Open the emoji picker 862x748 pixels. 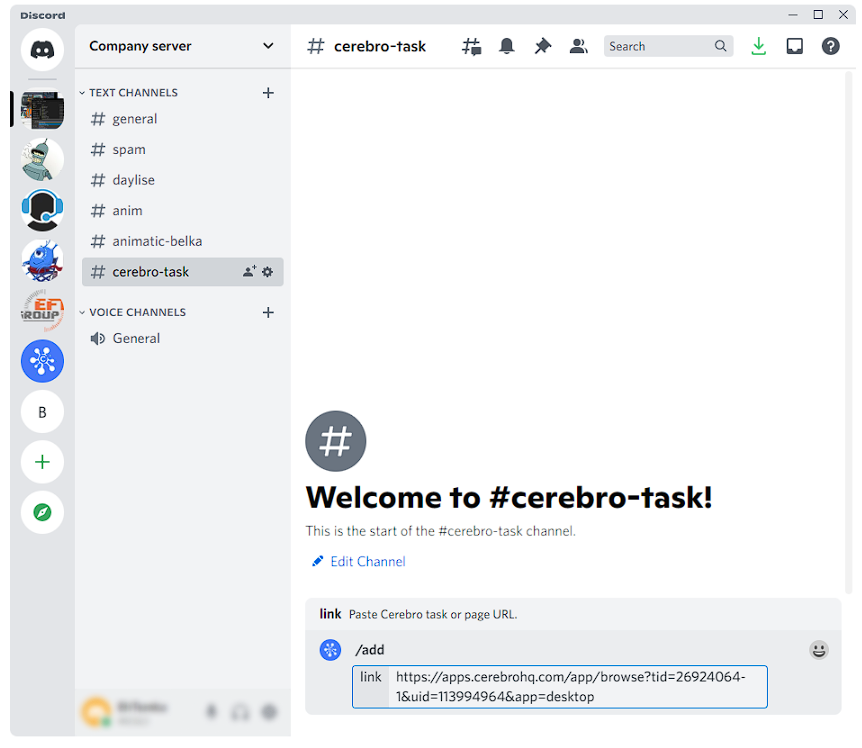click(819, 650)
